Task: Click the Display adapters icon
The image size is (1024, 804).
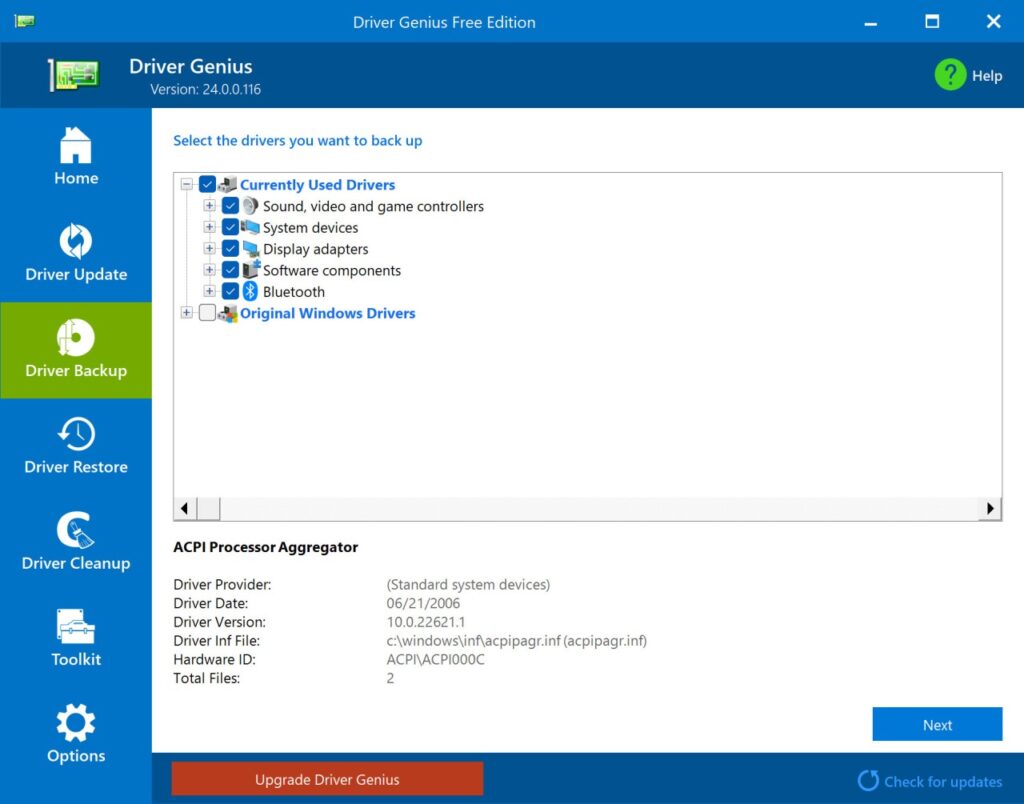Action: tap(250, 249)
